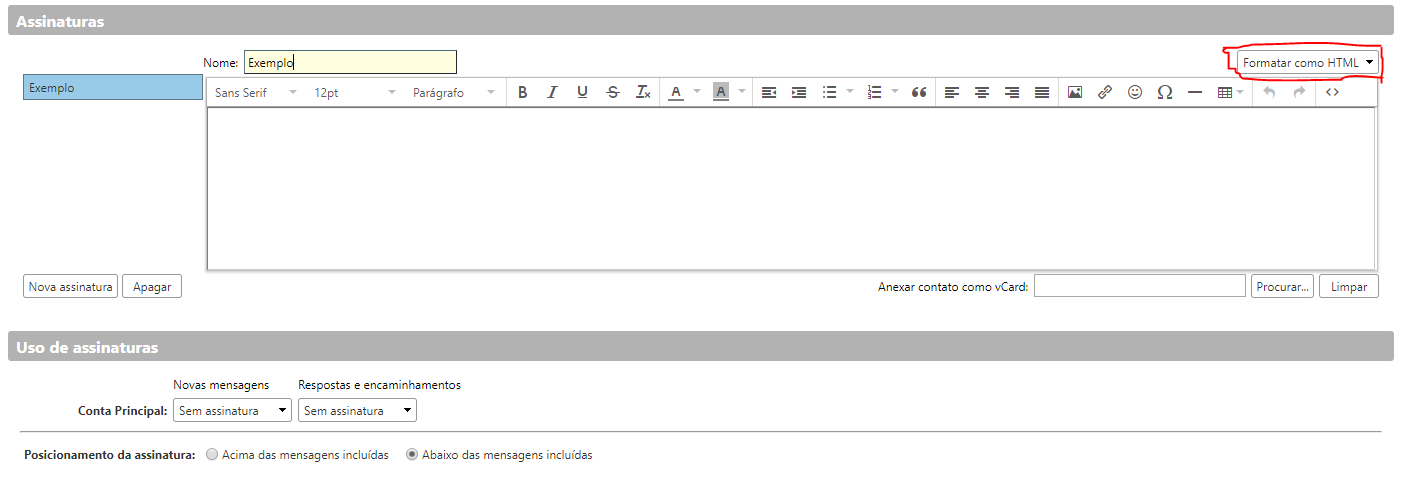The height and width of the screenshot is (481, 1406).
Task: Open Respostas e encaminhamentos signature dropdown
Action: pos(357,410)
